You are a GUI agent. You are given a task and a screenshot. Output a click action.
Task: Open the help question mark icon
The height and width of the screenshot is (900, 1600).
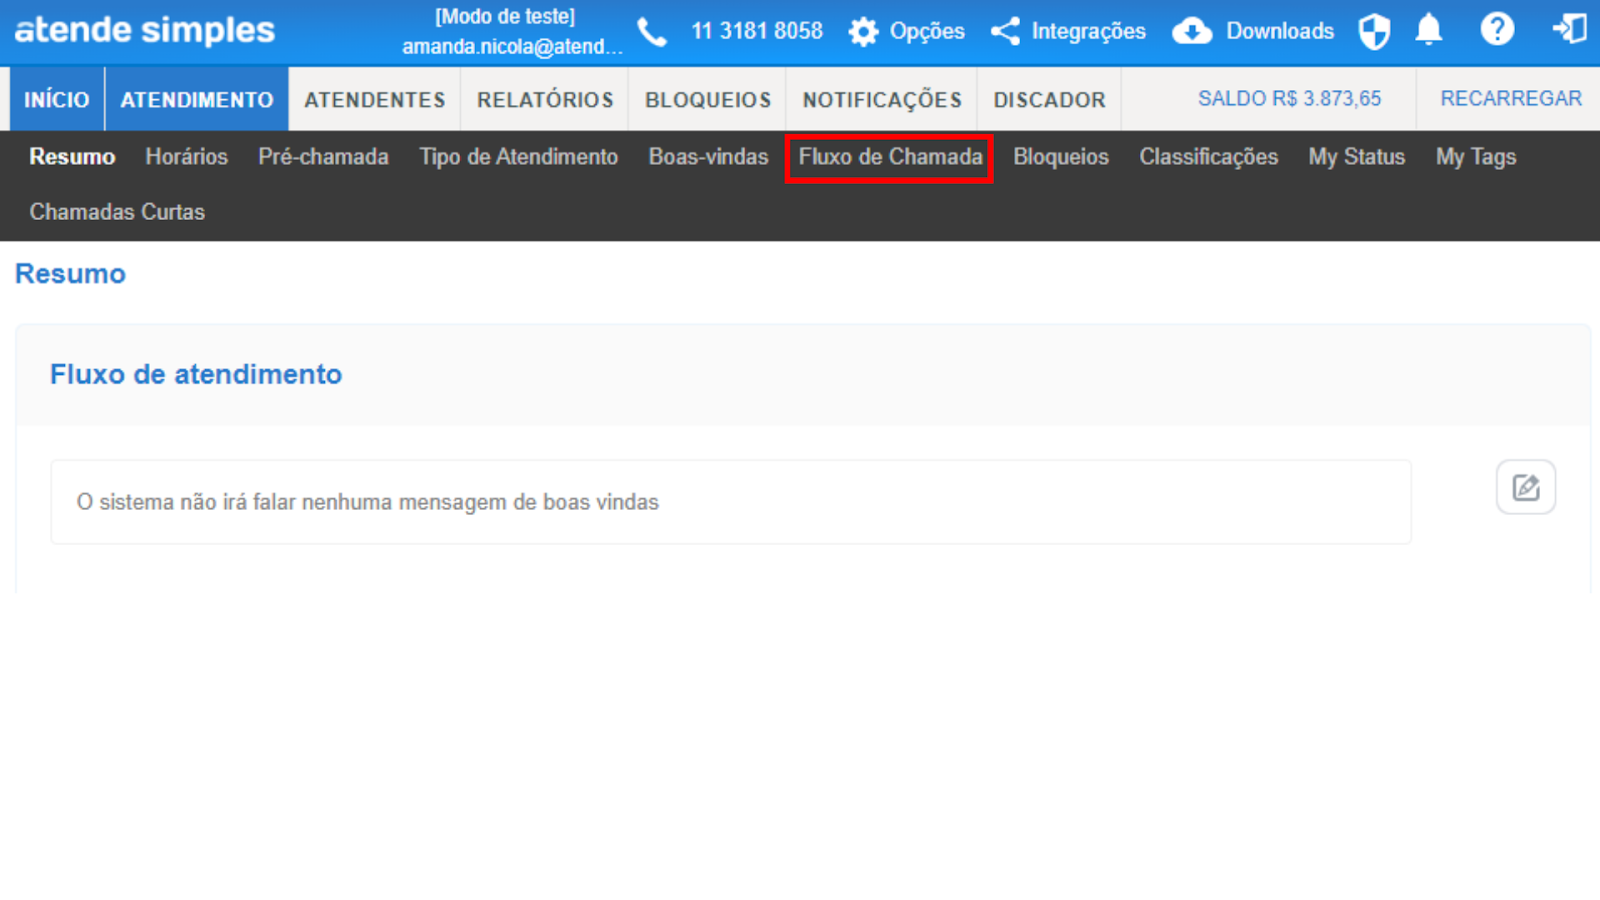pos(1497,30)
